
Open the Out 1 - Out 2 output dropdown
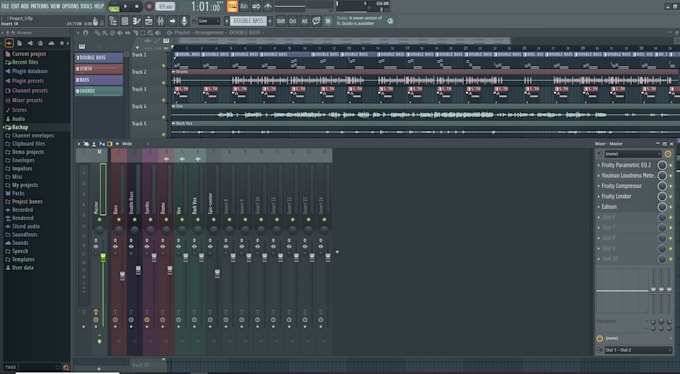tap(638, 350)
